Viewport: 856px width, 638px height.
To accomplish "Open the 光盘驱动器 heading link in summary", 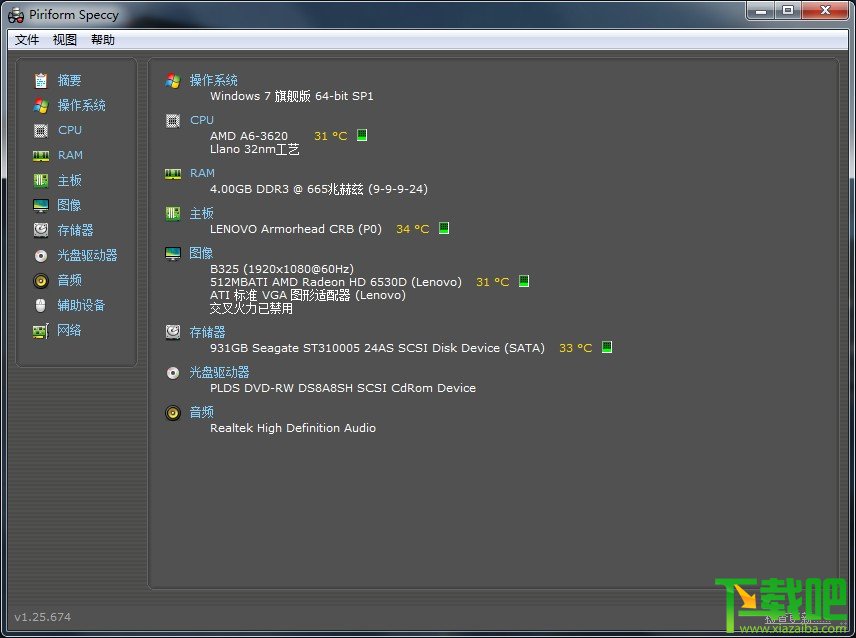I will click(219, 373).
